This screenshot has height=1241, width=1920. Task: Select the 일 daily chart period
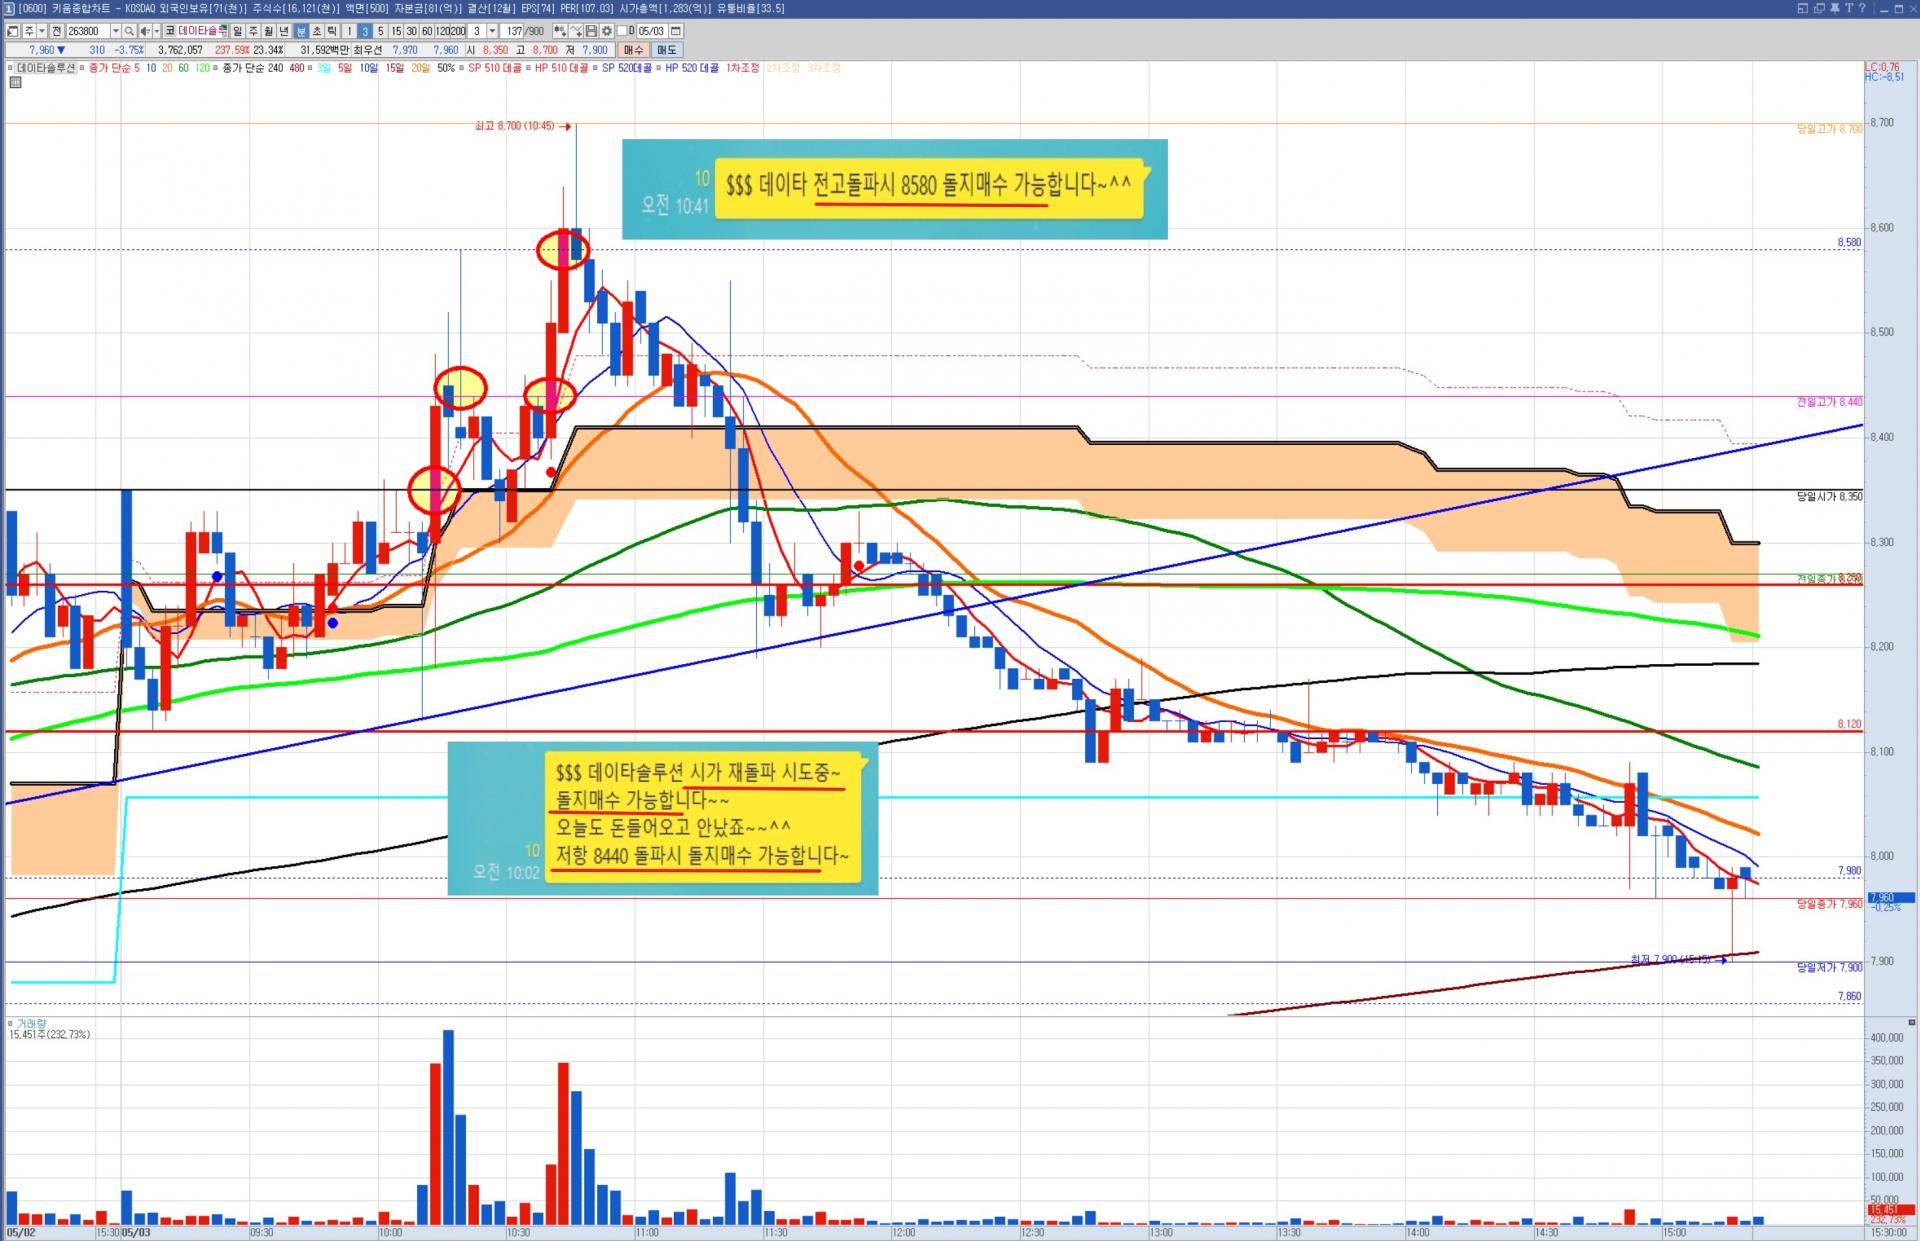tap(237, 31)
